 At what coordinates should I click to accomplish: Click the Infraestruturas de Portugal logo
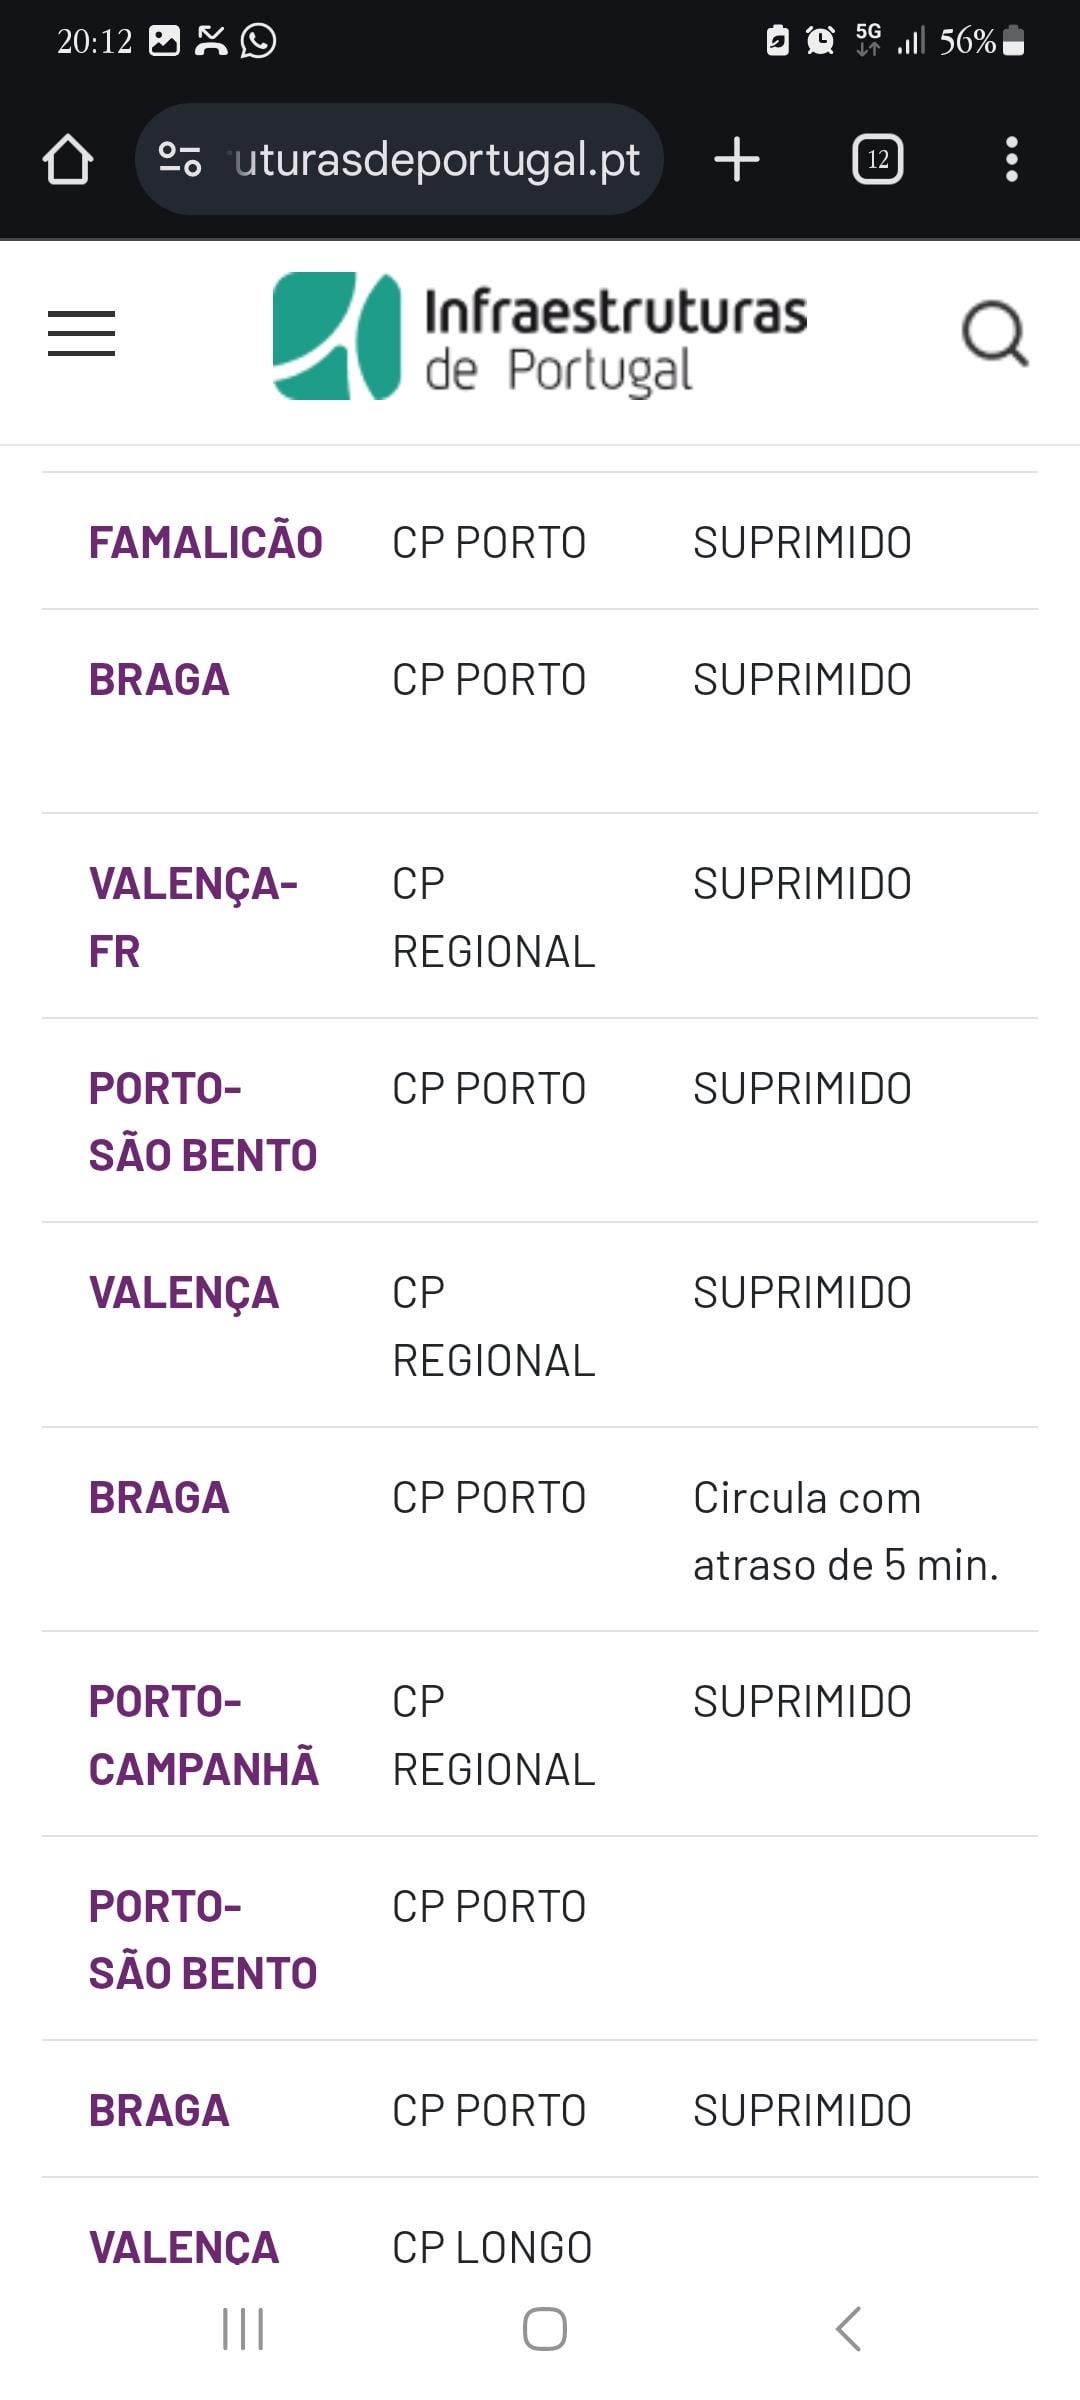coord(540,336)
